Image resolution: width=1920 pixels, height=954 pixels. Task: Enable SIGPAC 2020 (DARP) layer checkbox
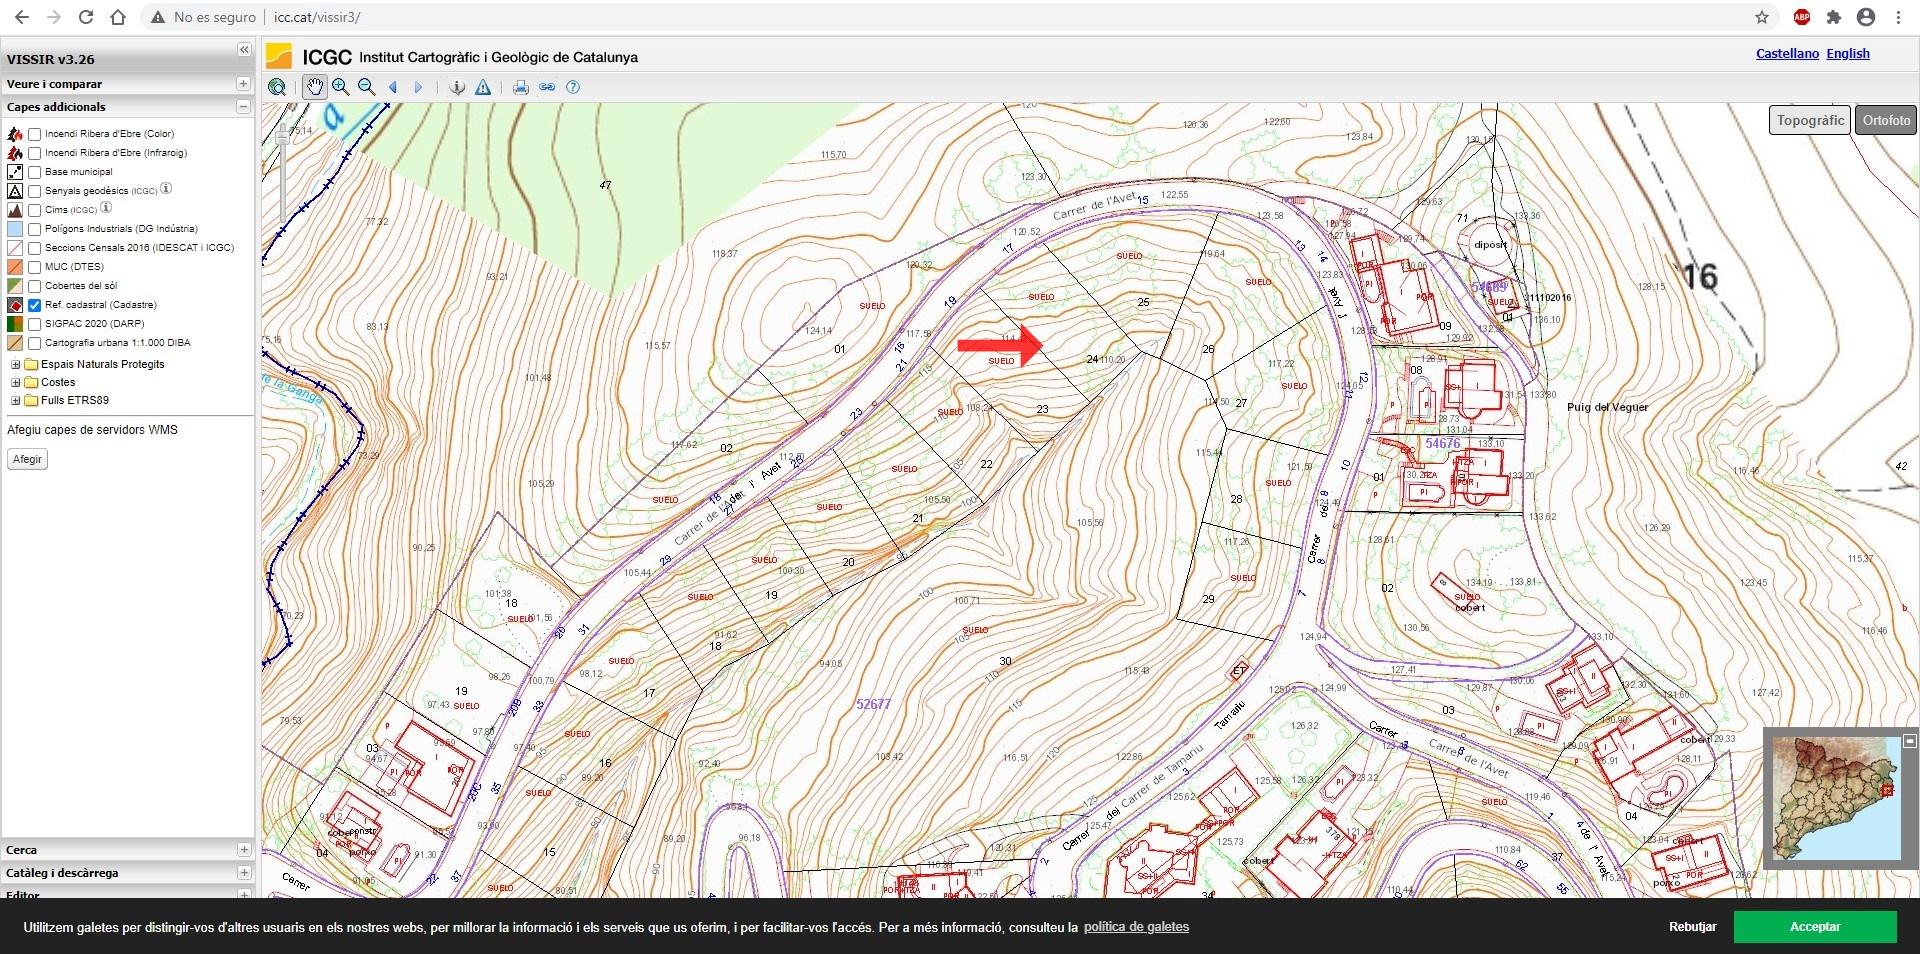[35, 324]
